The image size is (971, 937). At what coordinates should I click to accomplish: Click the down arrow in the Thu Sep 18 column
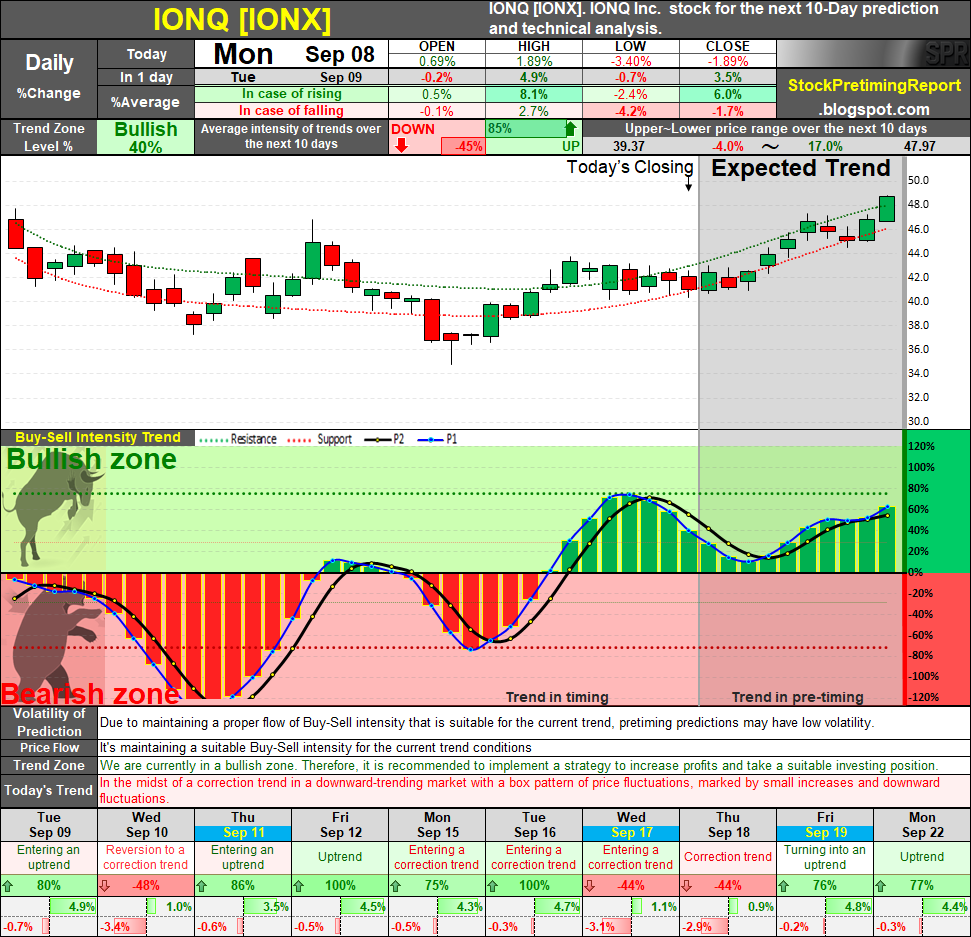click(687, 886)
